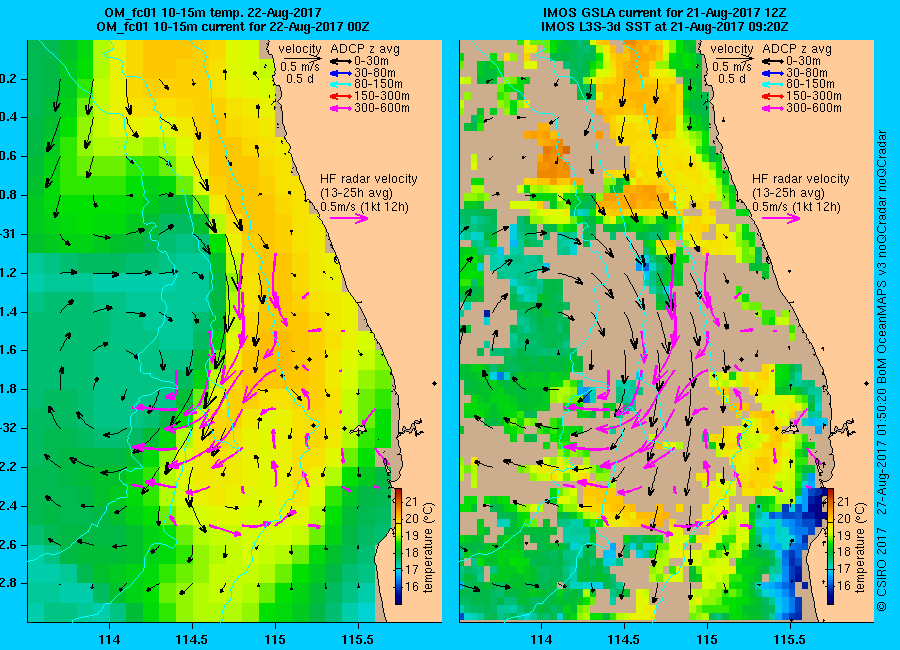
Task: Click the red 150-300m arrow in IMOS legend
Action: click(773, 96)
